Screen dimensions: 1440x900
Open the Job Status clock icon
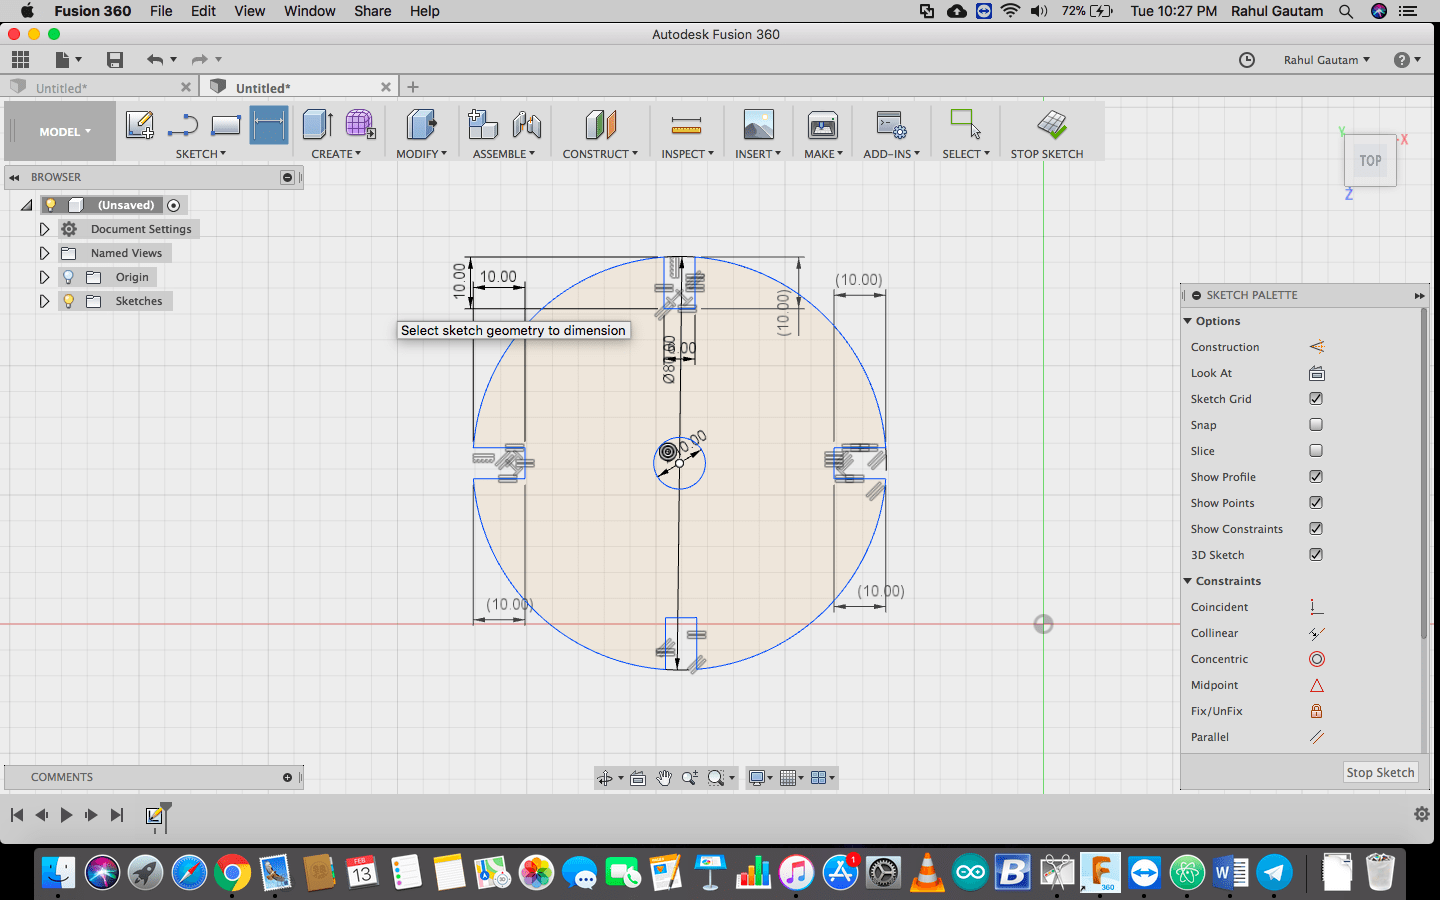(1247, 60)
